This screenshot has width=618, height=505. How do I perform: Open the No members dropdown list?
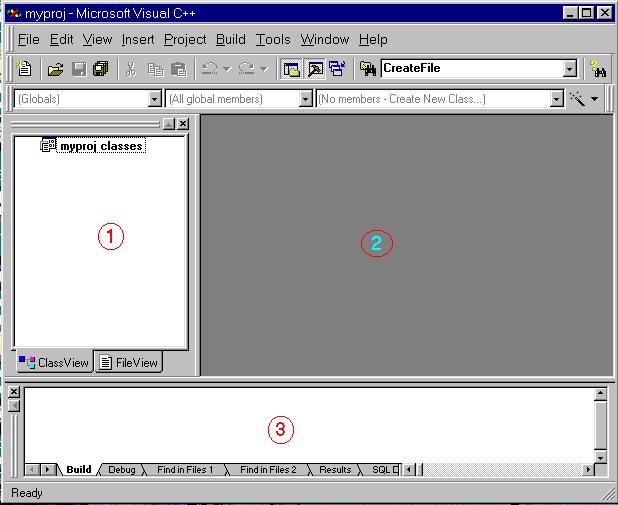pos(556,99)
